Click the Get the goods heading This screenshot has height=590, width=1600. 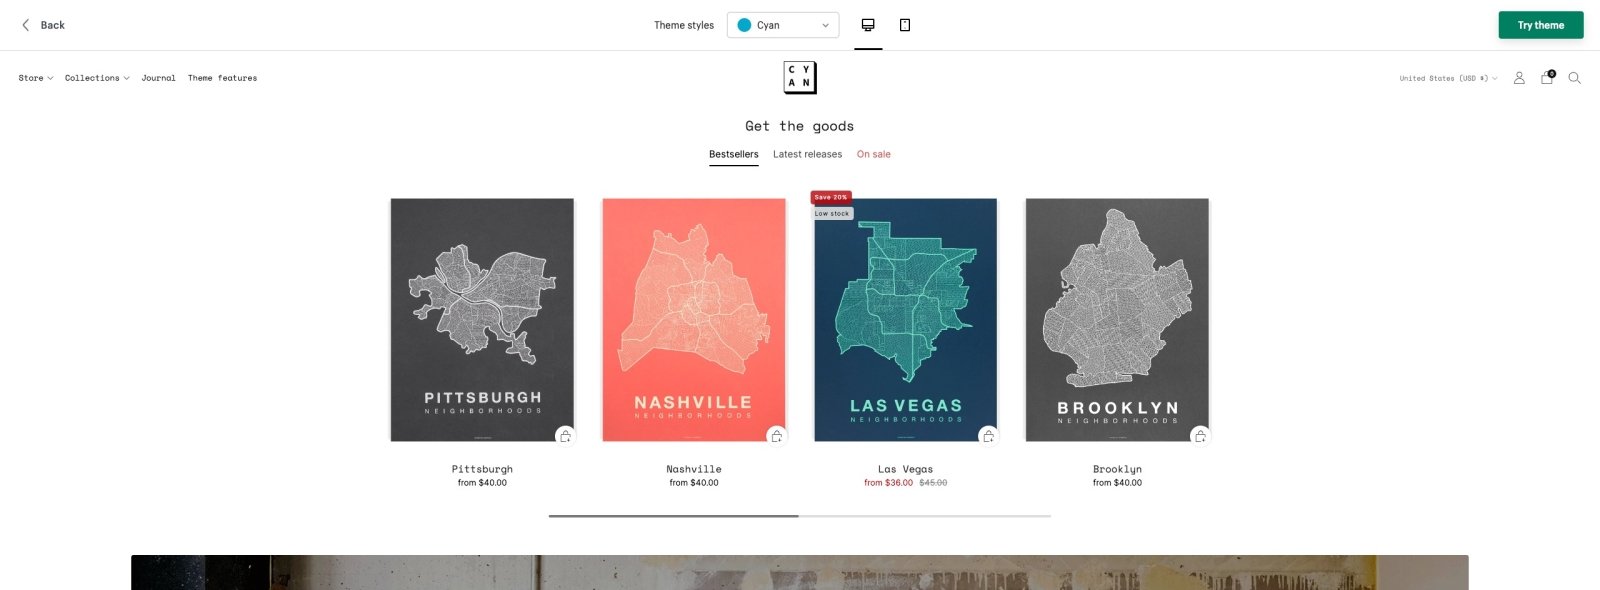point(799,126)
